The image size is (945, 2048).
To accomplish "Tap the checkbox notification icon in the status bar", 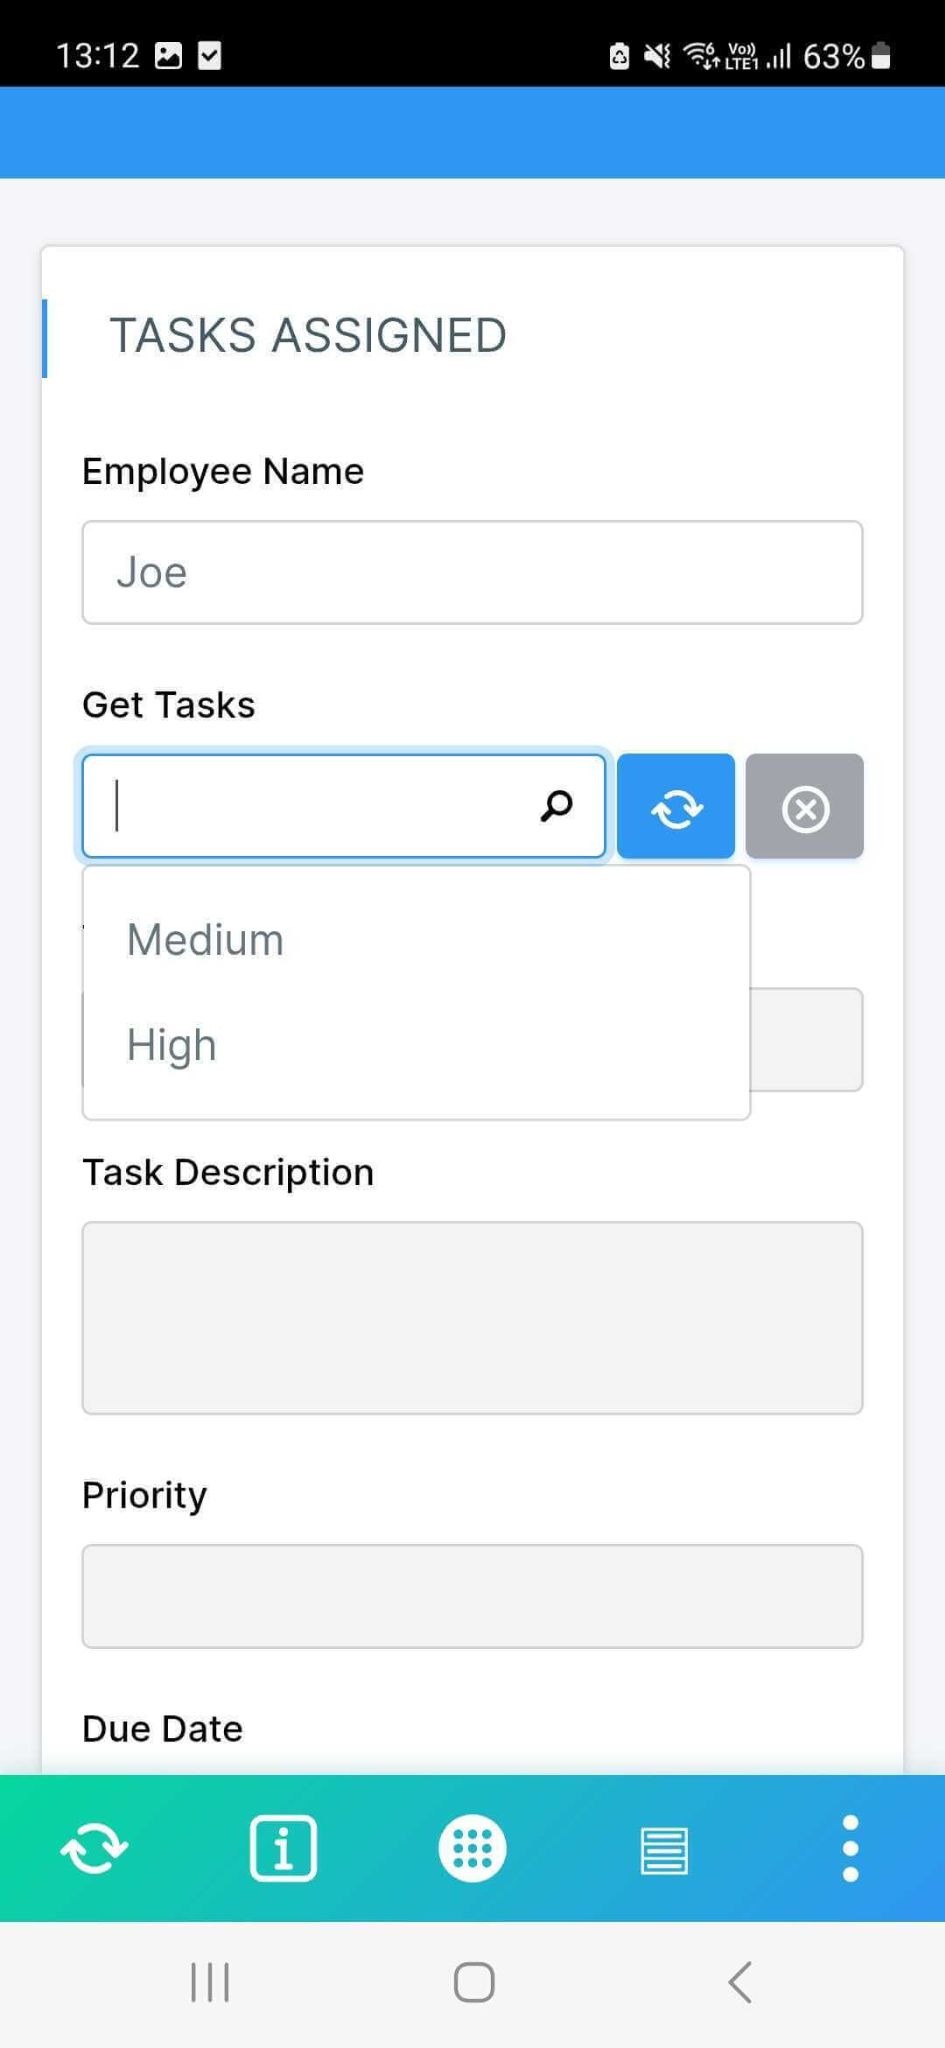I will (208, 55).
